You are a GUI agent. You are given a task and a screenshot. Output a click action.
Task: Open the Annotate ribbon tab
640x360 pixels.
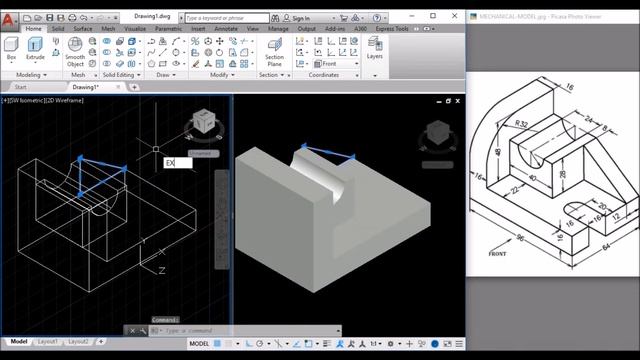tap(226, 29)
